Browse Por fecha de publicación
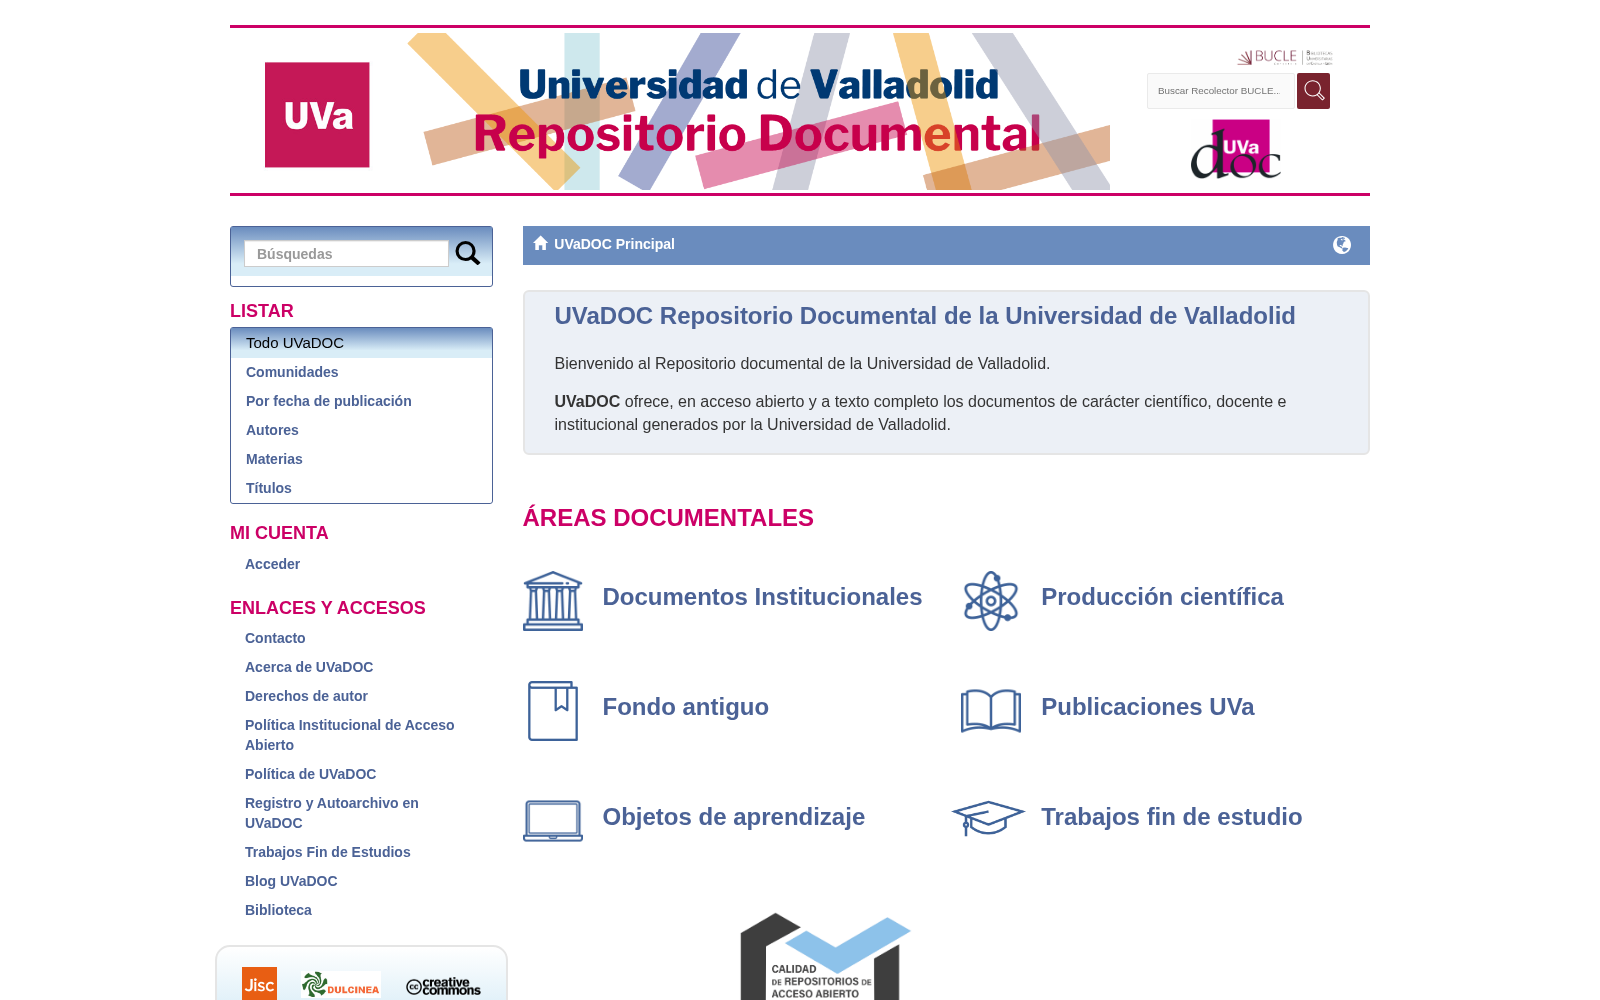The width and height of the screenshot is (1600, 1000). click(x=329, y=401)
